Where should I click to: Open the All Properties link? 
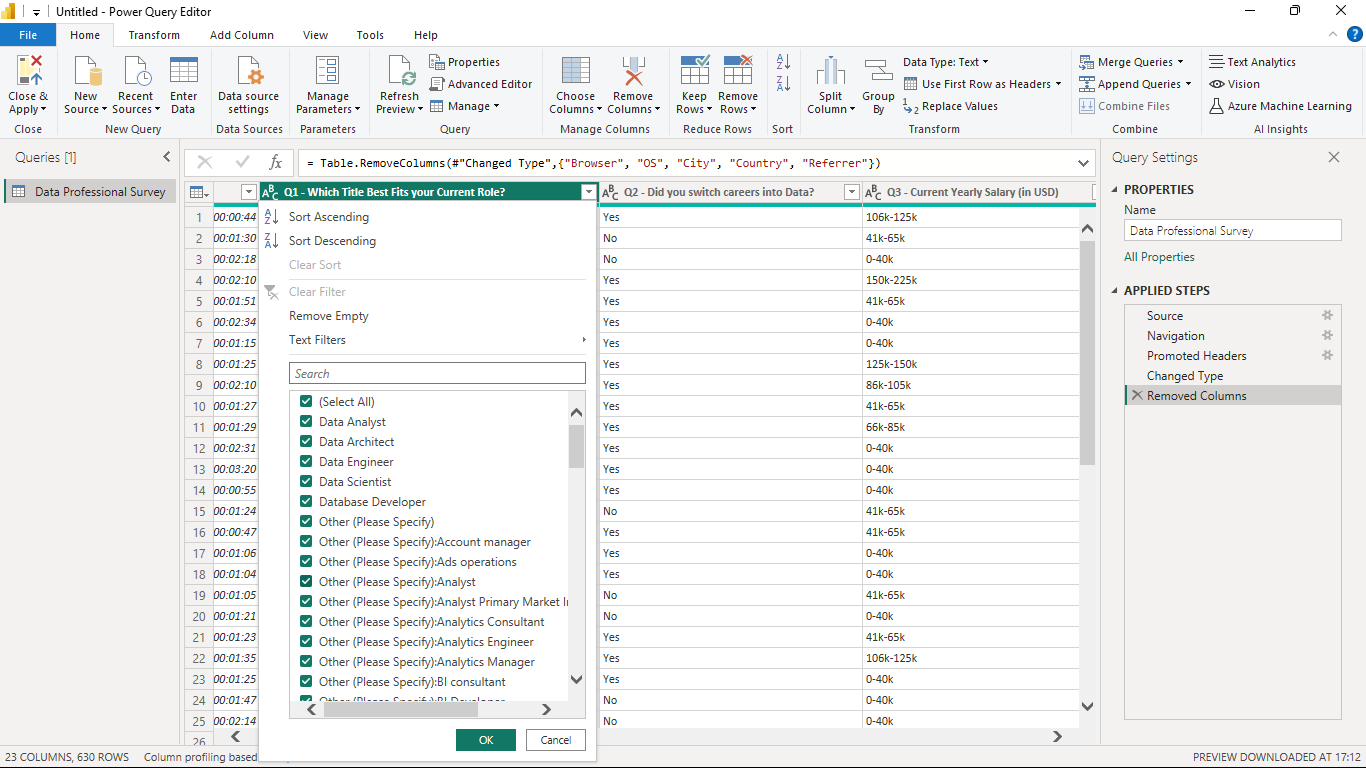coord(1159,257)
